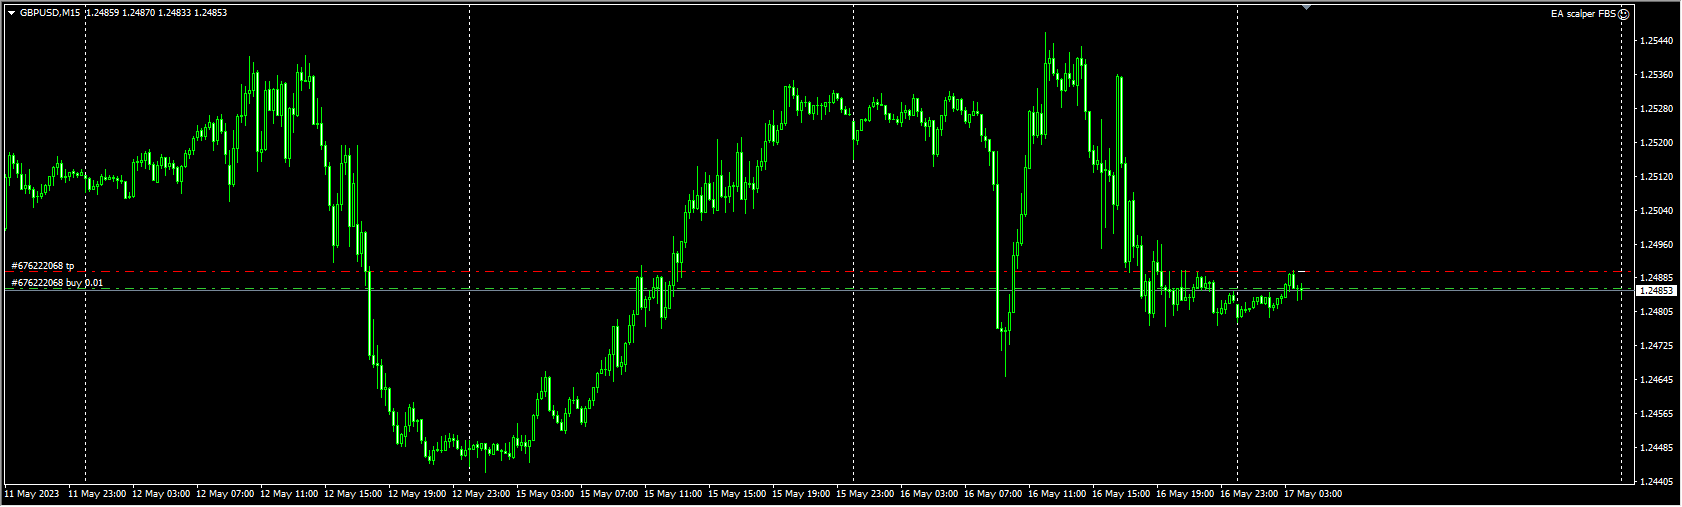Screen dimensions: 1682x507
Task: Click the 15 May 03:00 time label
Action: 545,494
